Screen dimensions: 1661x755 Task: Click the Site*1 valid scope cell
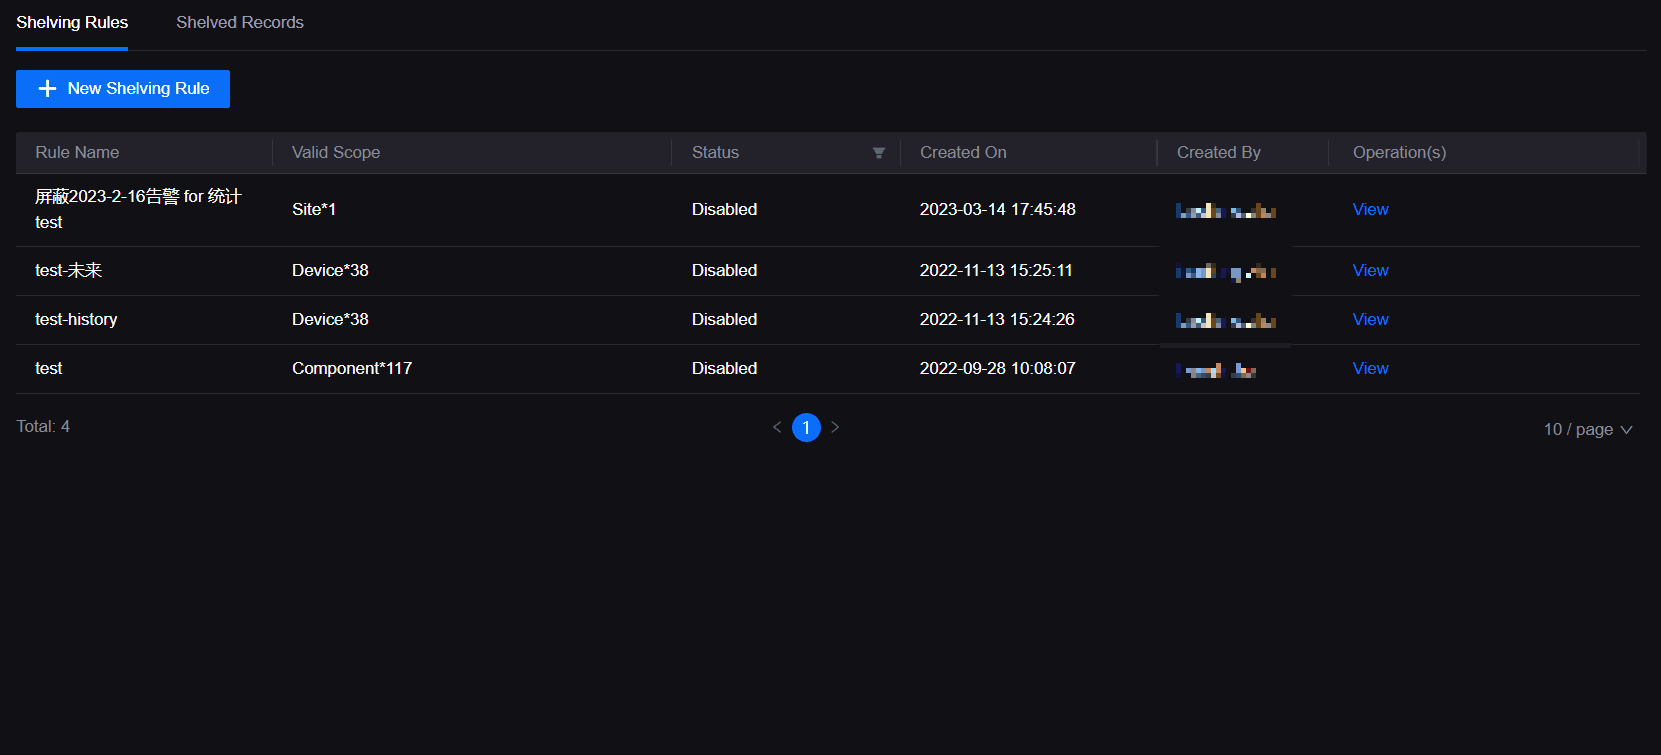pos(314,210)
